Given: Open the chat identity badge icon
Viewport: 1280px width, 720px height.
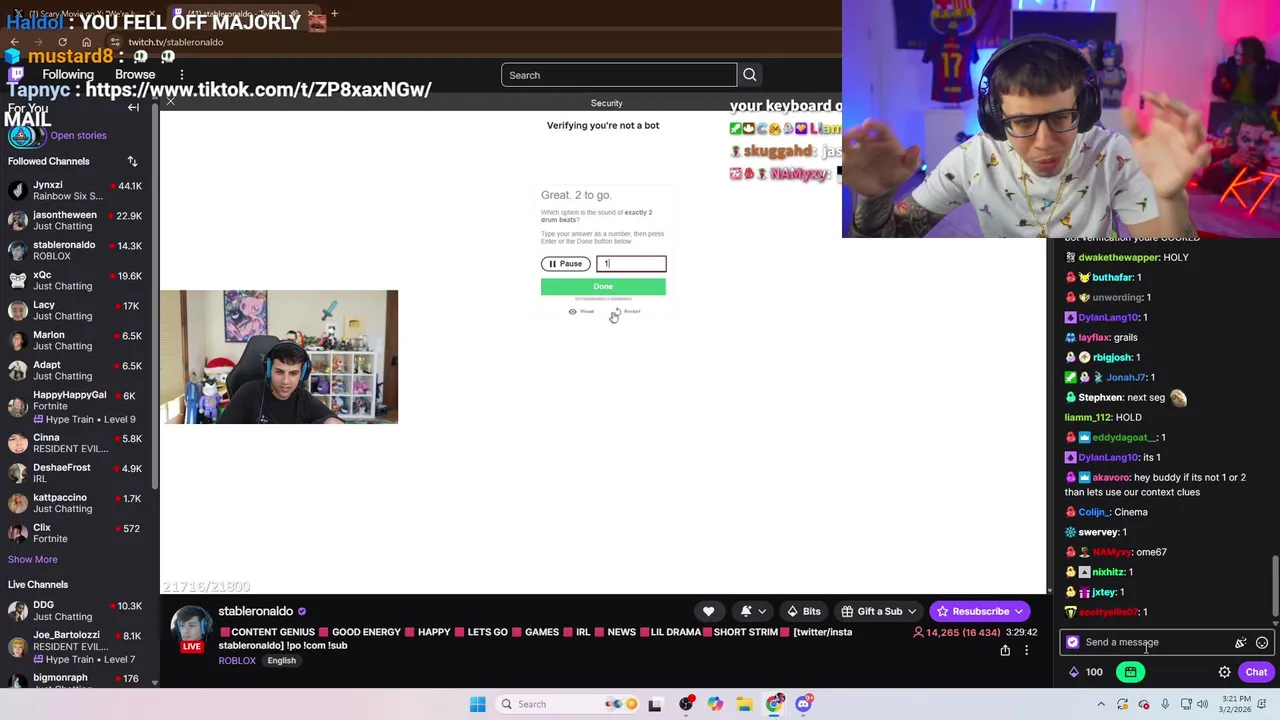Looking at the screenshot, I should [x=1073, y=643].
